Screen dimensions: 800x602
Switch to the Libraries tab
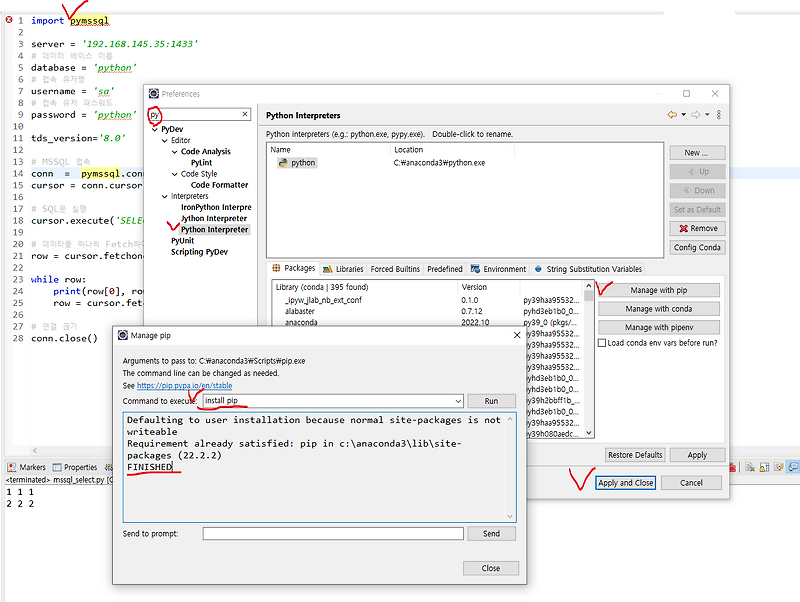tap(349, 268)
